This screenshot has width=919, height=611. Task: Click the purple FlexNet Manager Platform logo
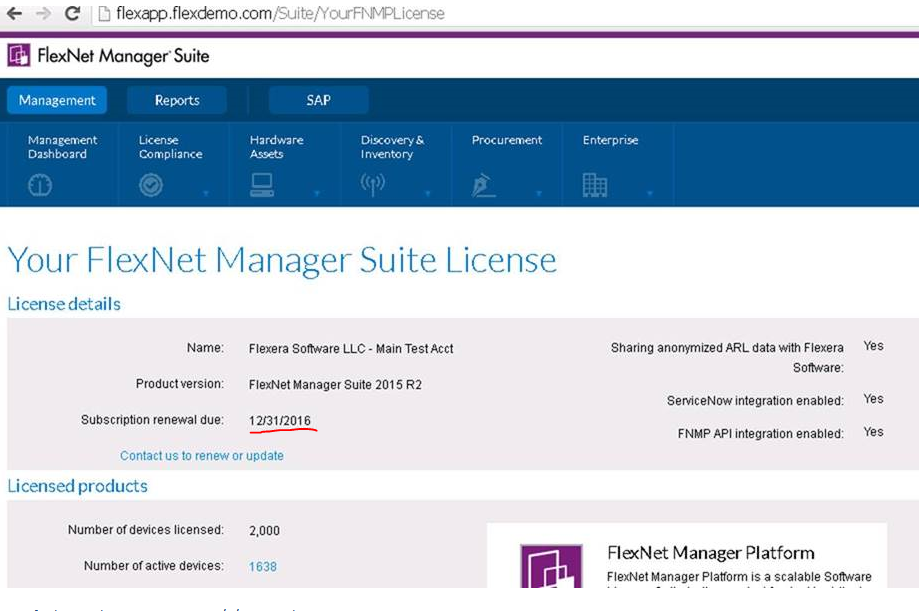(x=551, y=566)
